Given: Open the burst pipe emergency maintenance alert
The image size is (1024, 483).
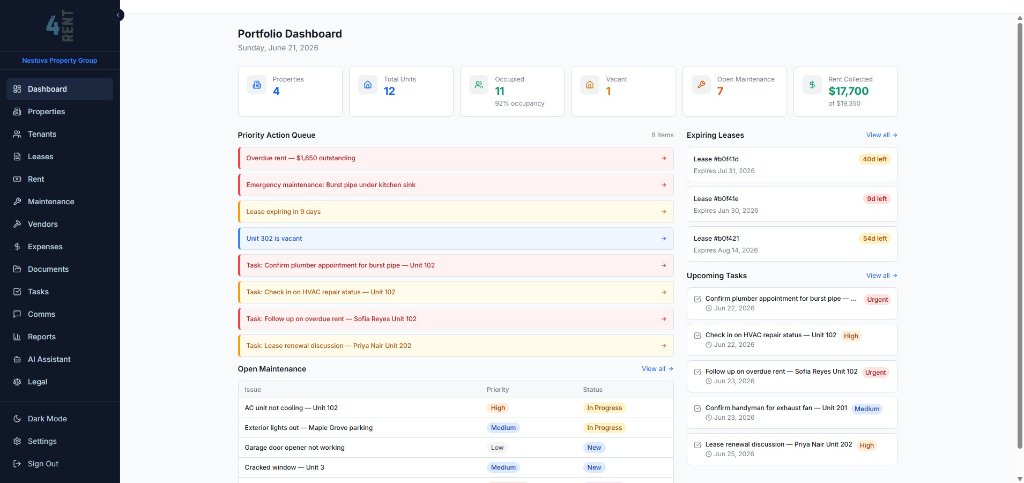Looking at the screenshot, I should (x=455, y=185).
